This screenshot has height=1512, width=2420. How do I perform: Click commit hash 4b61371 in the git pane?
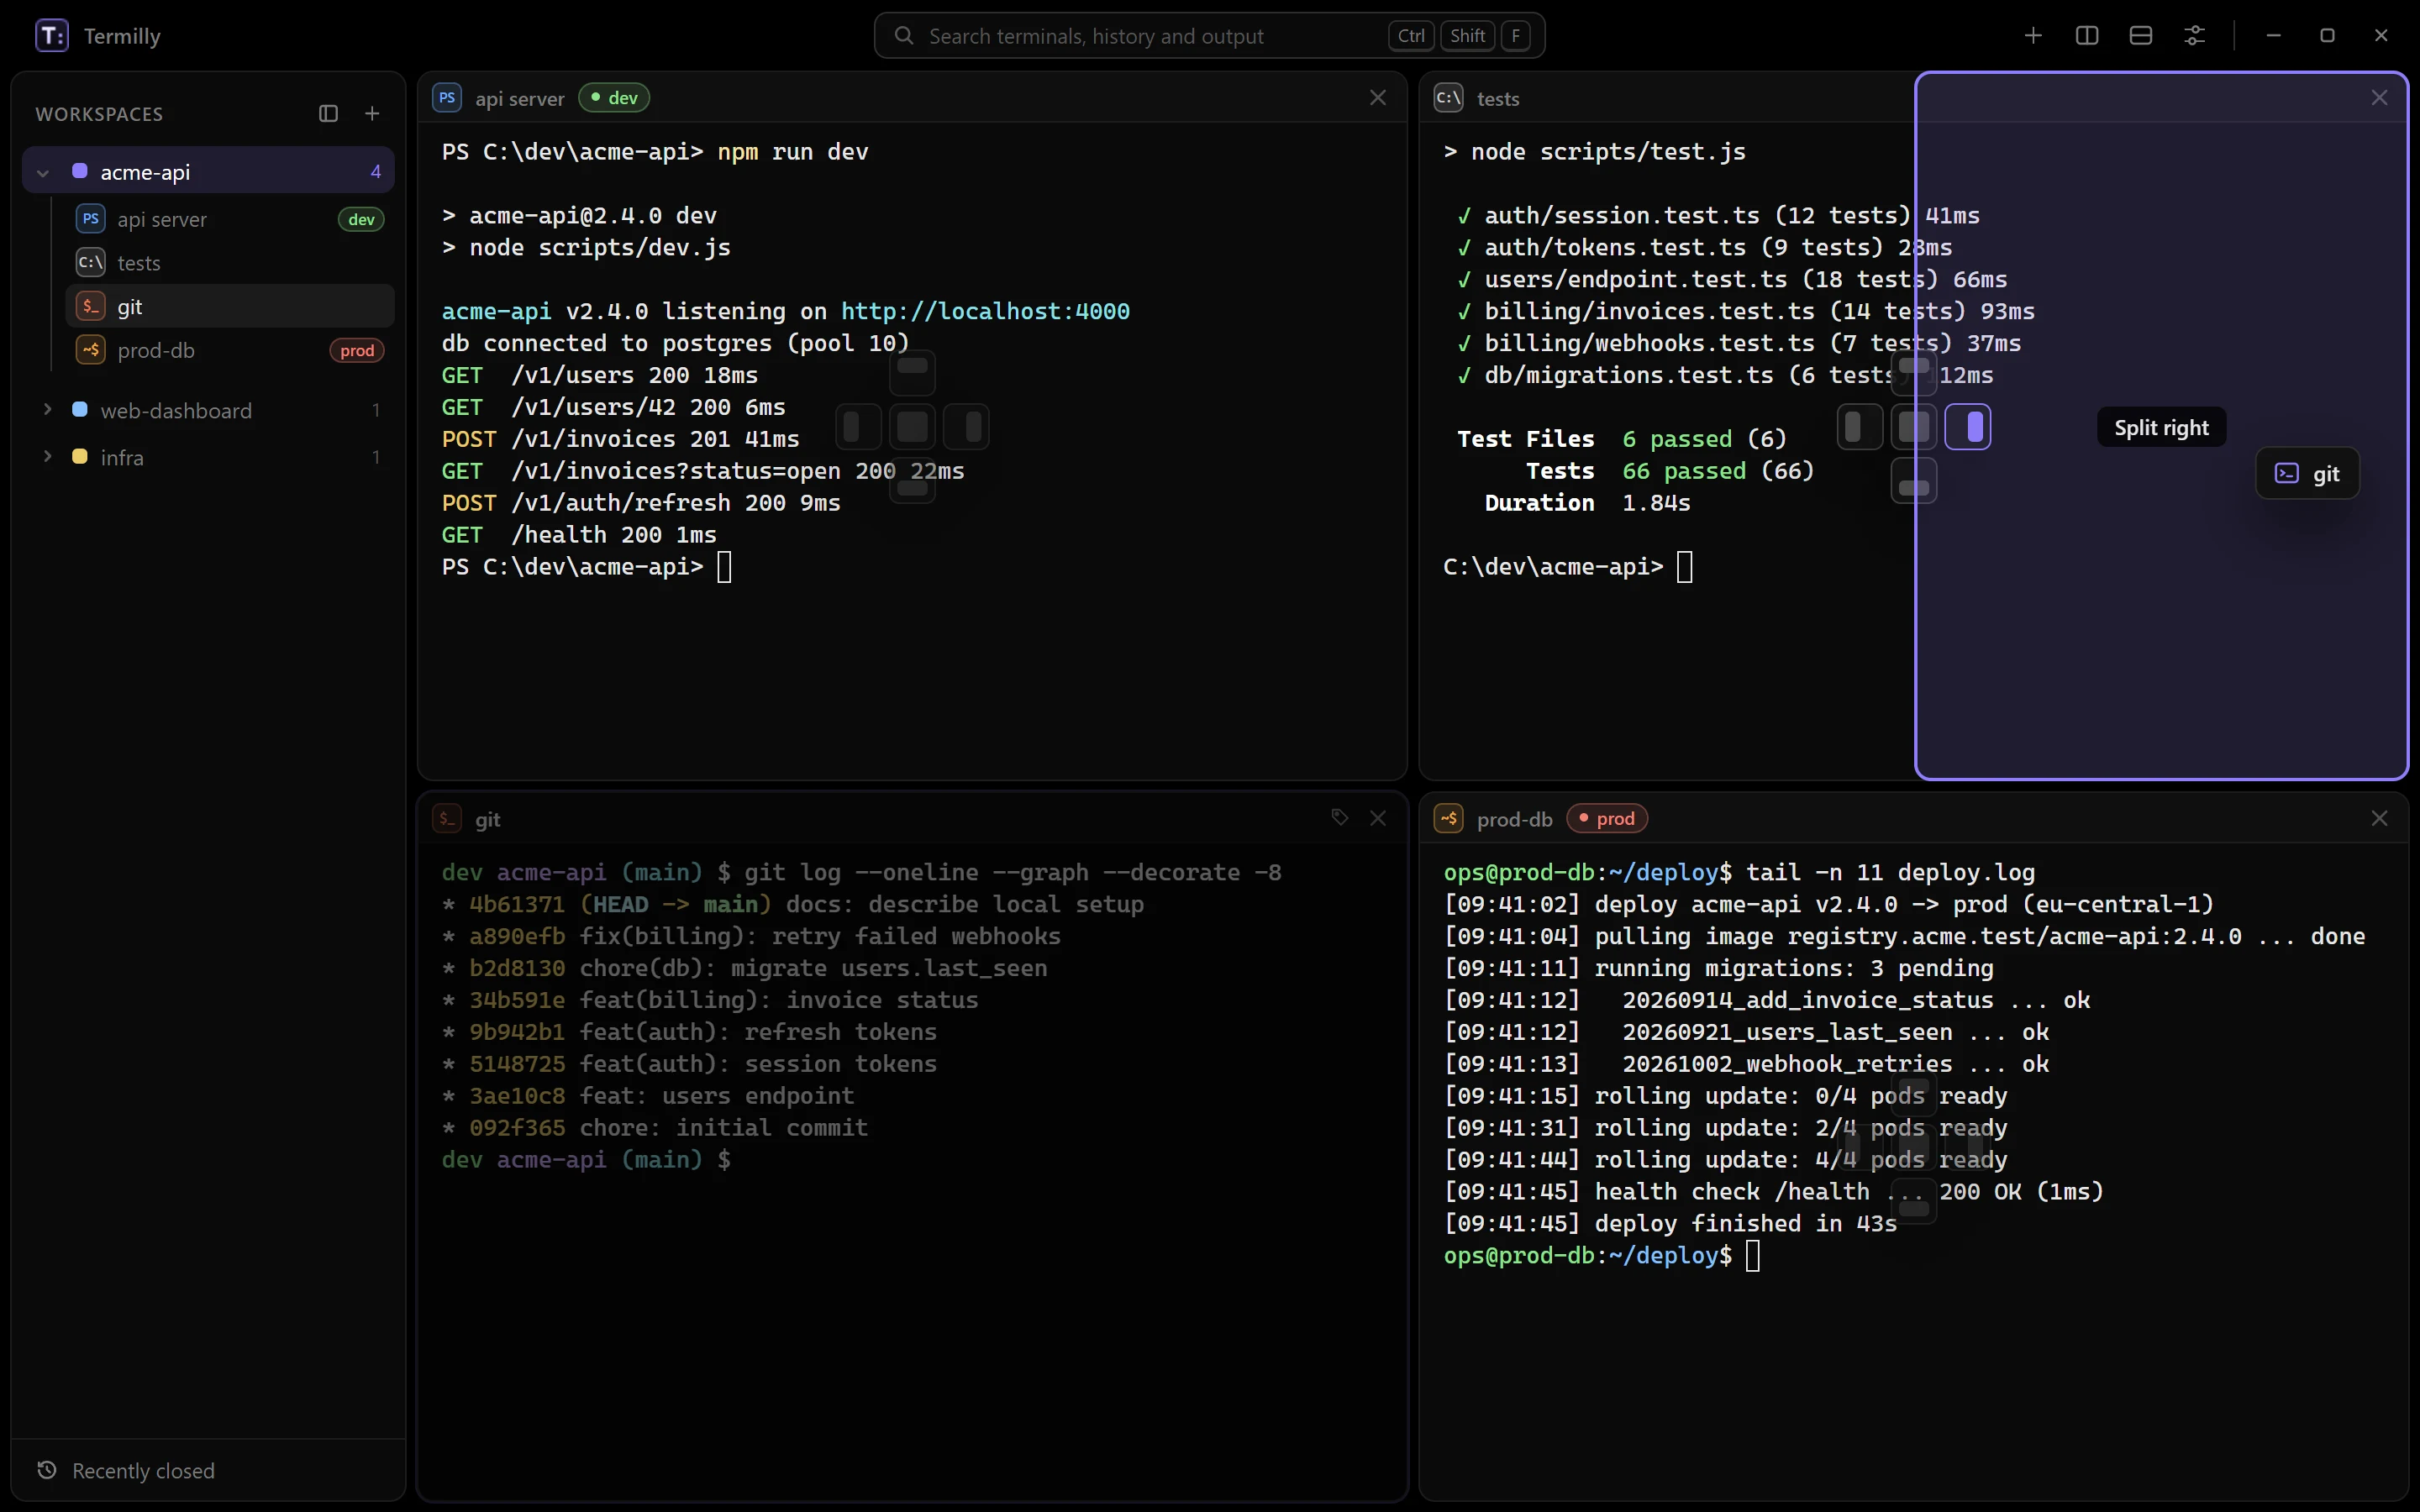pyautogui.click(x=517, y=904)
